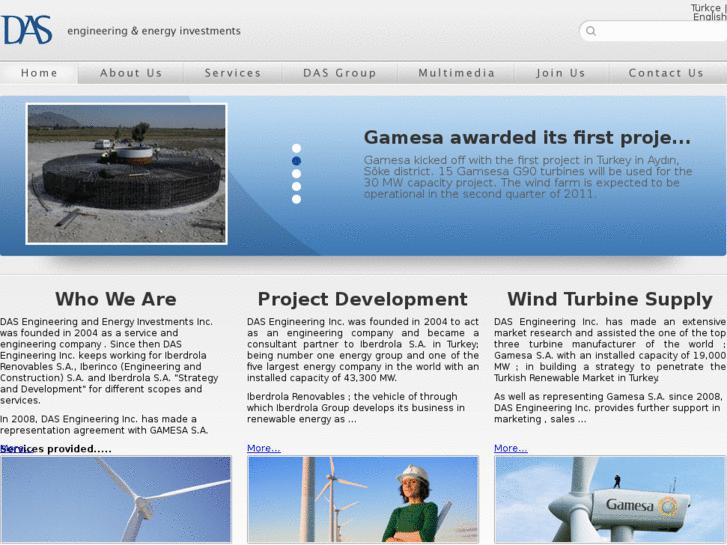The width and height of the screenshot is (727, 545).
Task: Open the Multimedia menu
Action: (x=456, y=73)
